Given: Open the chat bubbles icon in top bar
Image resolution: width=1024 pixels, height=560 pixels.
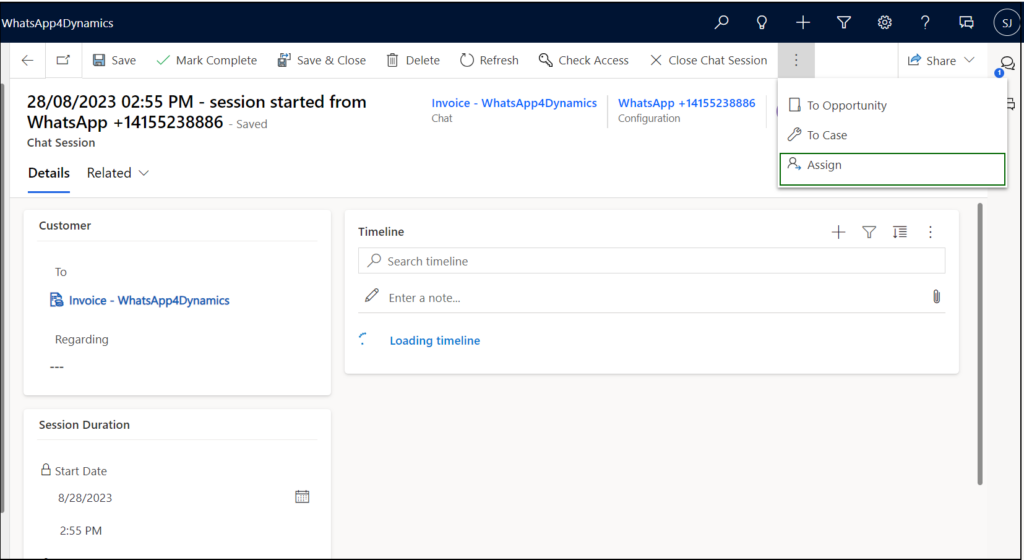Looking at the screenshot, I should click(966, 22).
